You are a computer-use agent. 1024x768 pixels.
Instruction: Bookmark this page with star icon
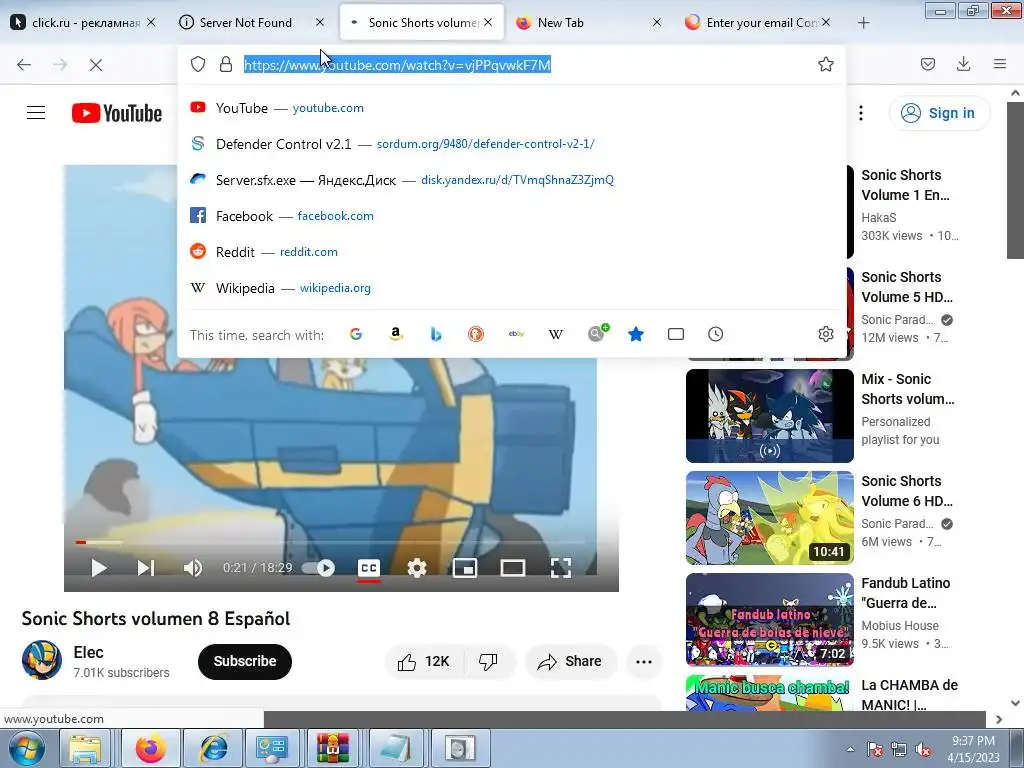pyautogui.click(x=825, y=64)
